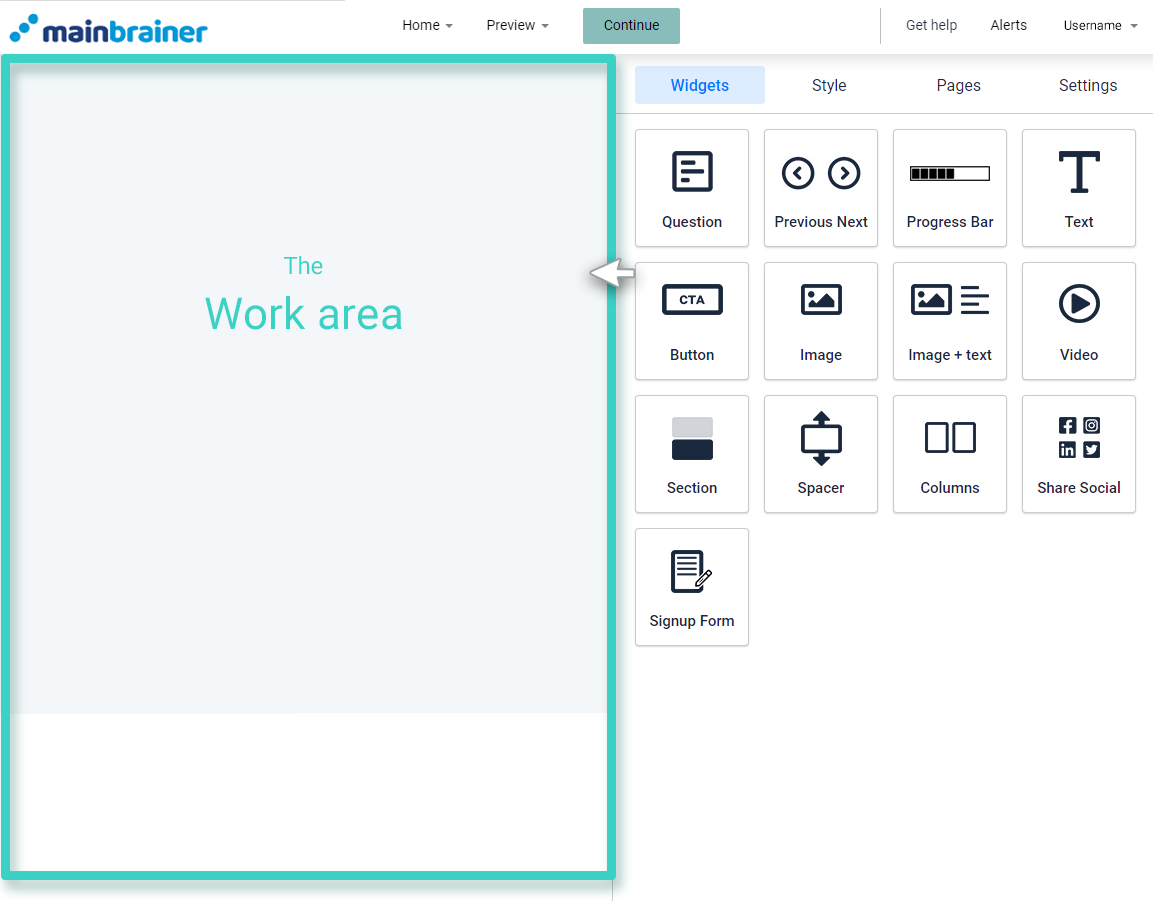Select the Image + text widget
This screenshot has width=1153, height=901.
(x=950, y=321)
